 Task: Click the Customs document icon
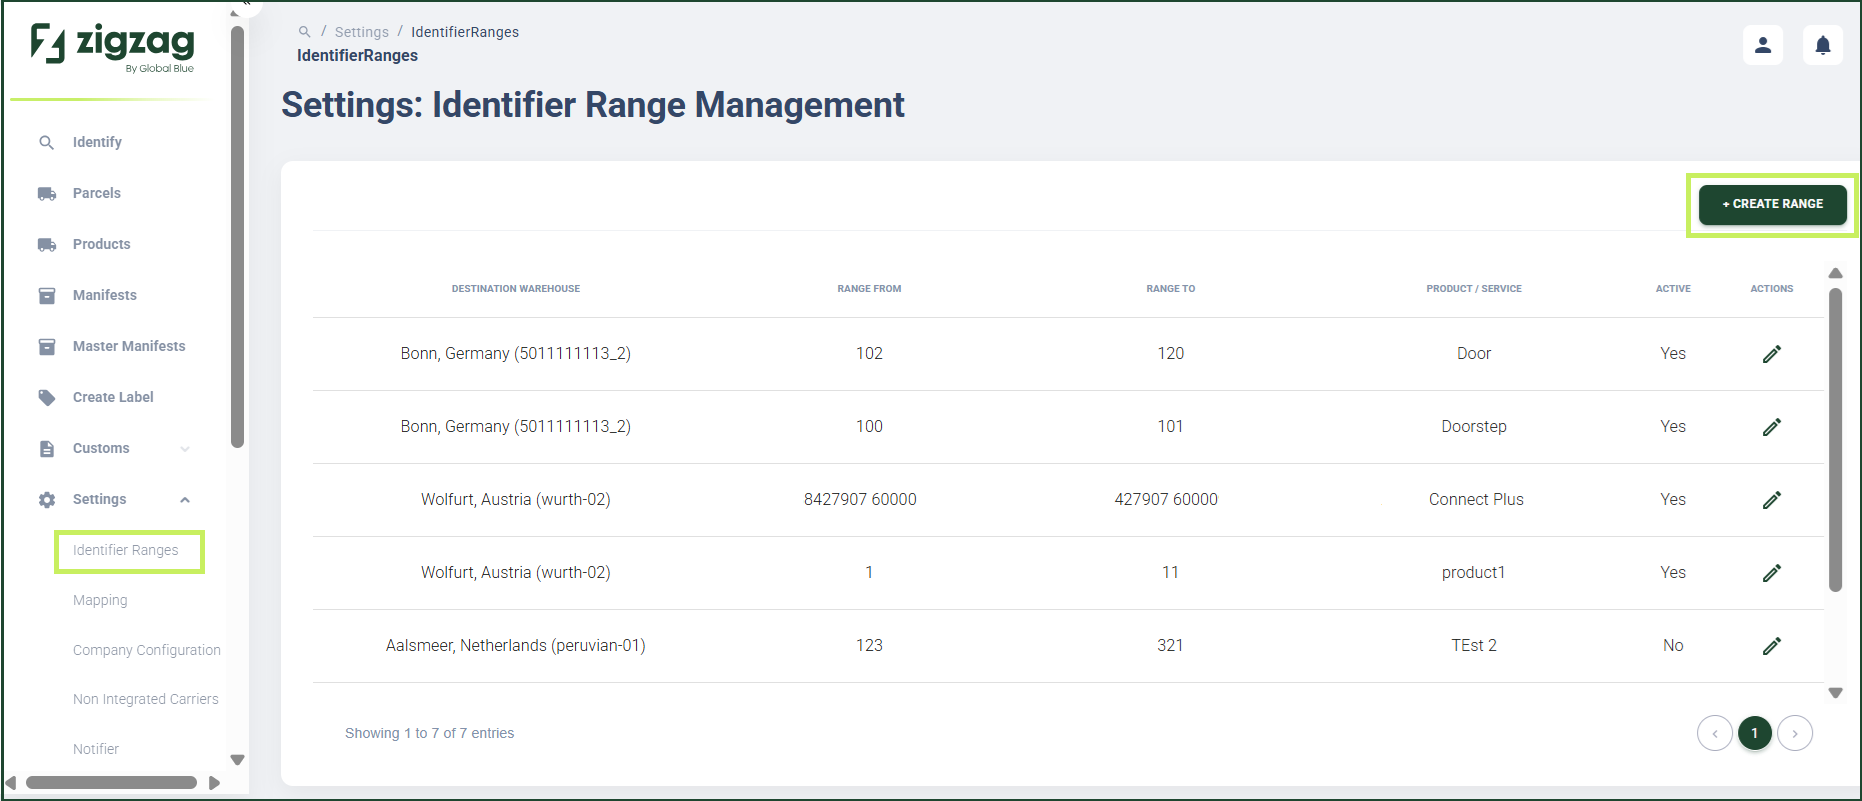[x=46, y=449]
